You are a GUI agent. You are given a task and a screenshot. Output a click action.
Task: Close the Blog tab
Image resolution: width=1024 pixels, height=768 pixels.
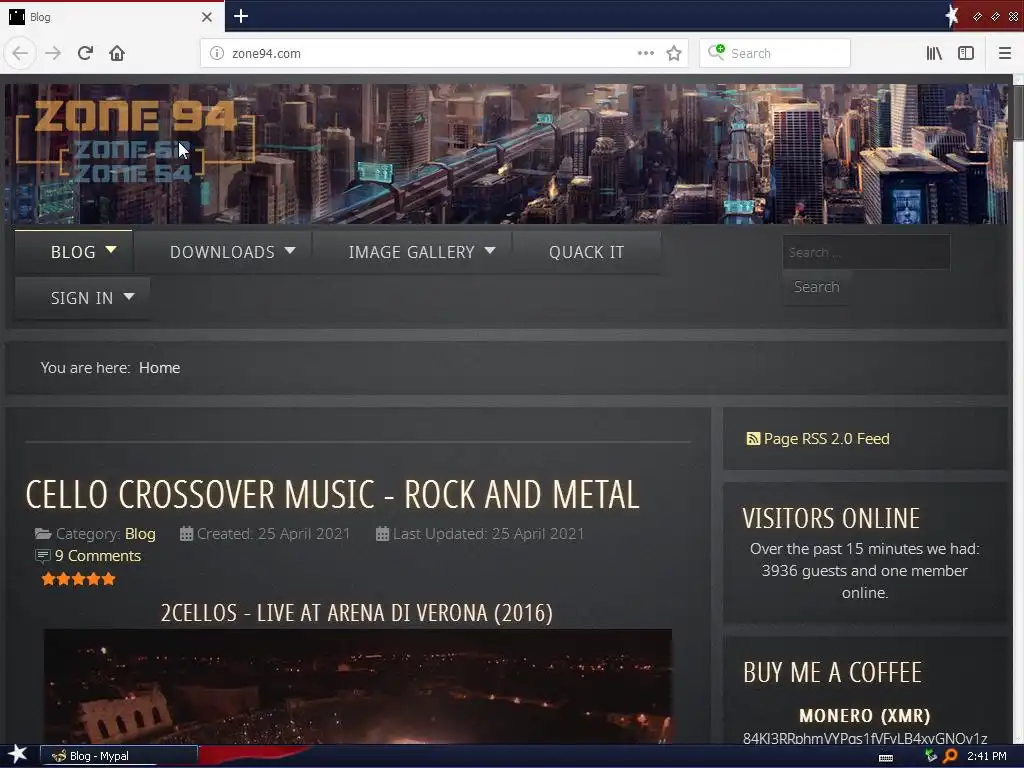(x=207, y=17)
